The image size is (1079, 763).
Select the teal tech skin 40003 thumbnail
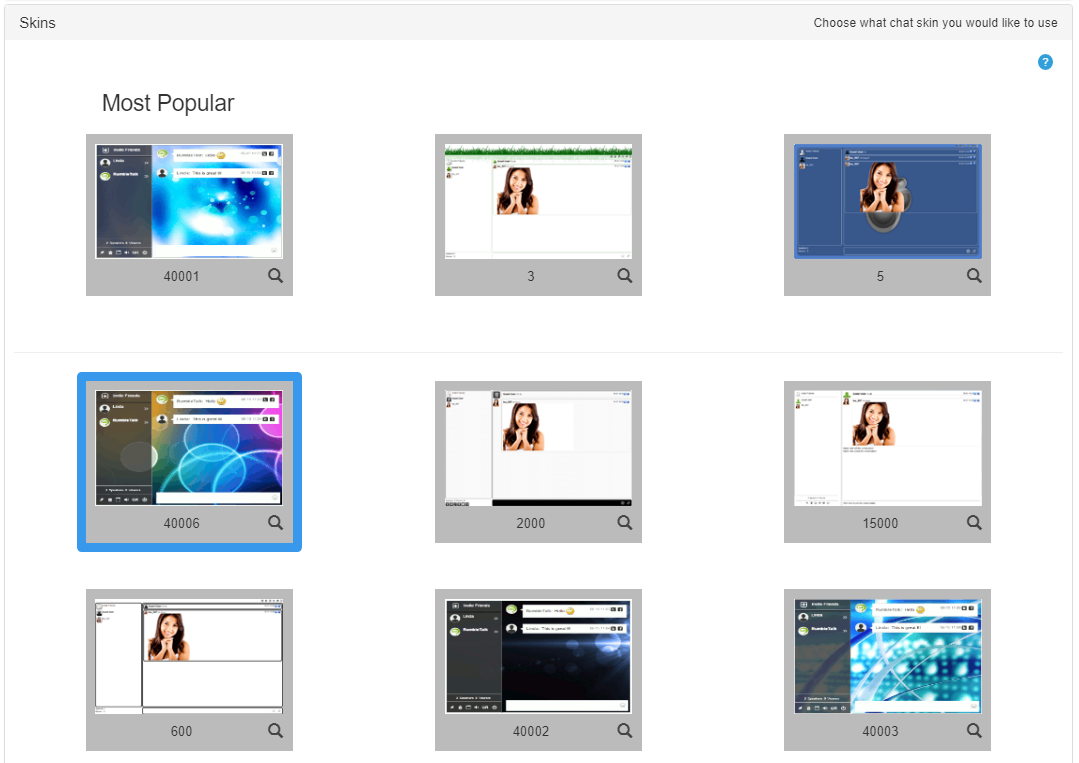pos(887,656)
